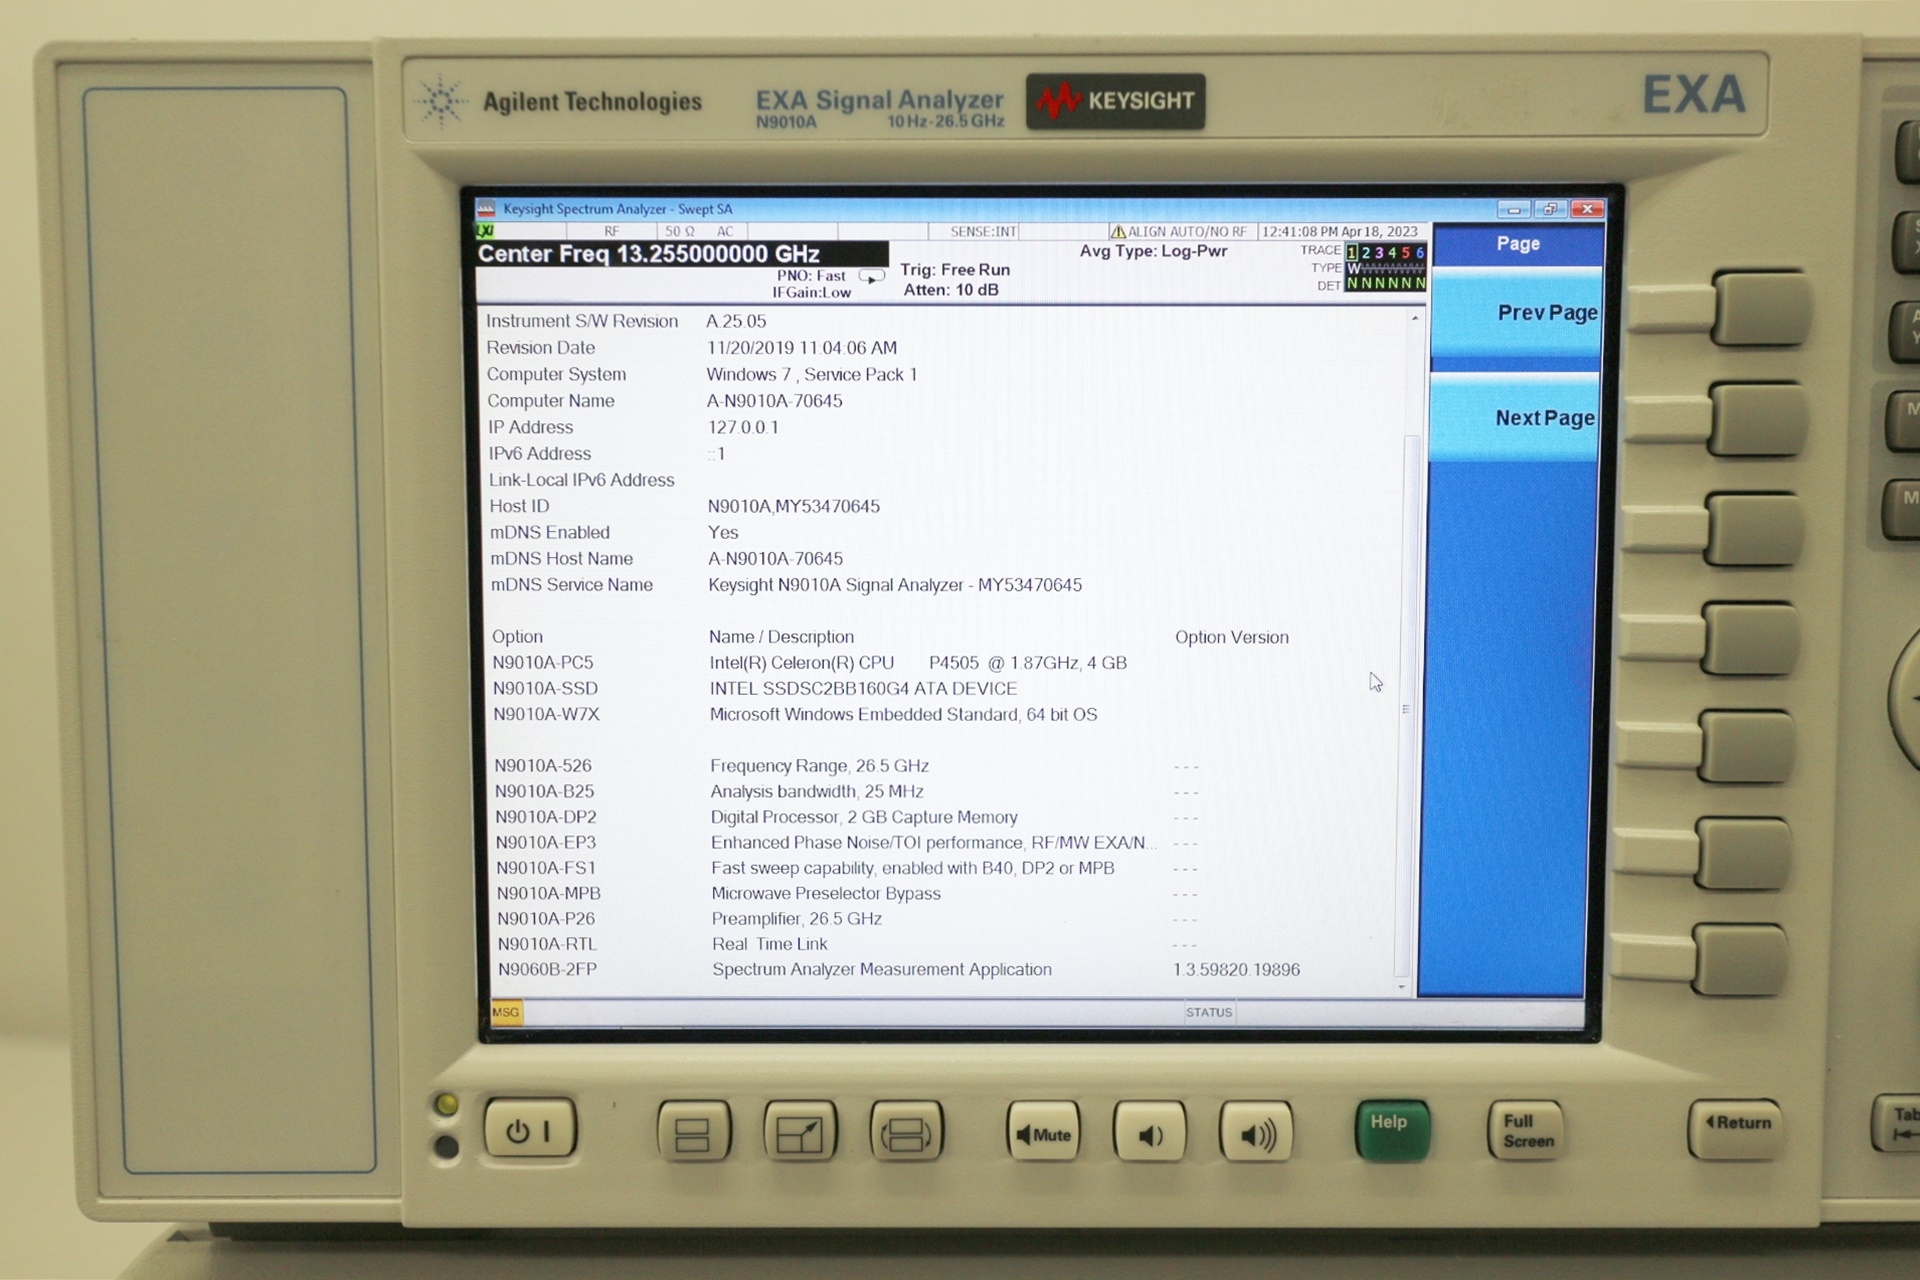The height and width of the screenshot is (1280, 1920).
Task: Select trace number 3 indicator
Action: click(1379, 252)
